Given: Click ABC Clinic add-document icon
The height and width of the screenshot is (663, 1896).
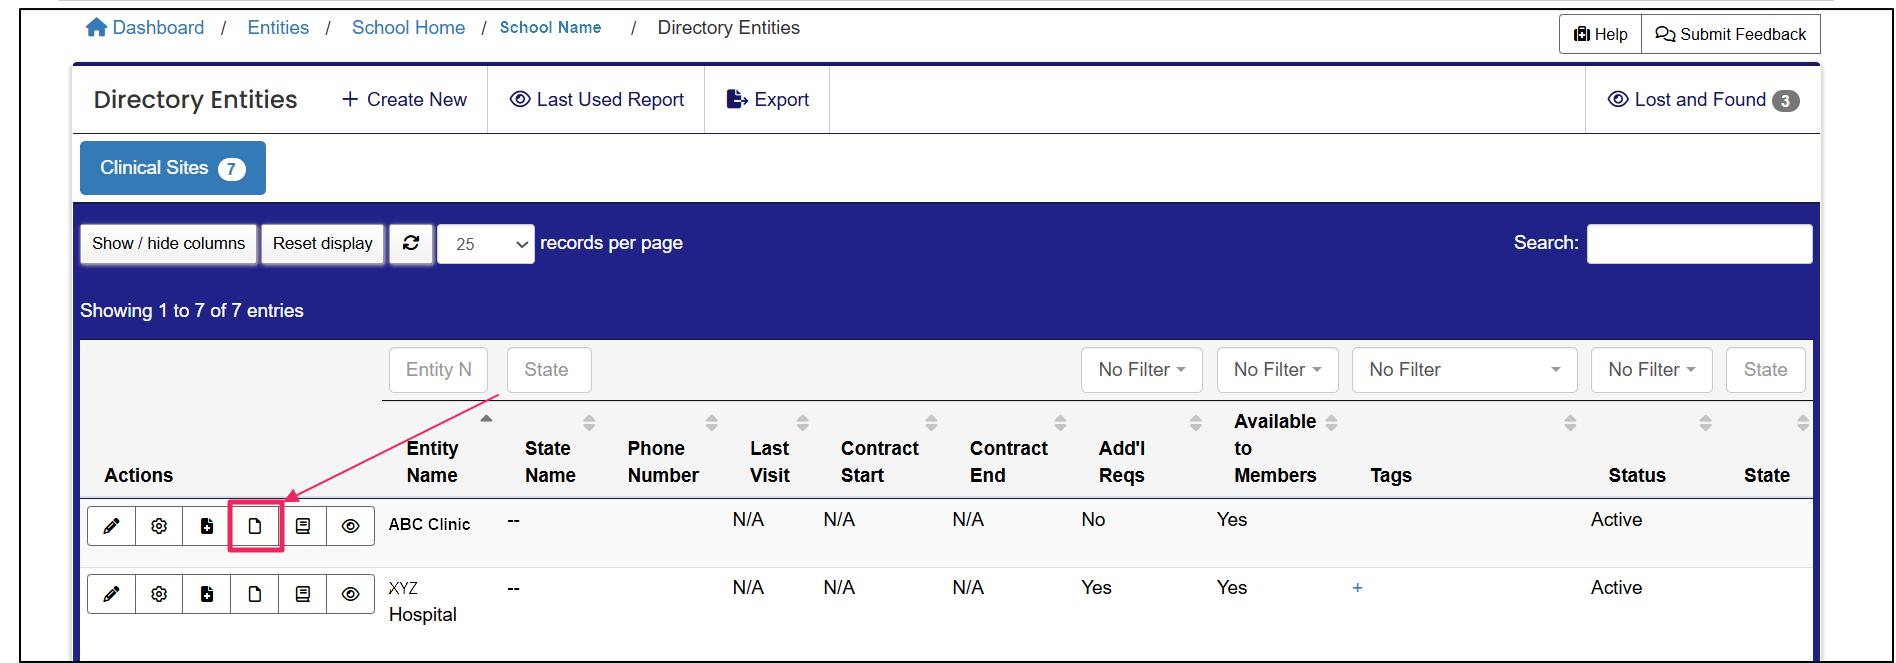Looking at the screenshot, I should 207,526.
